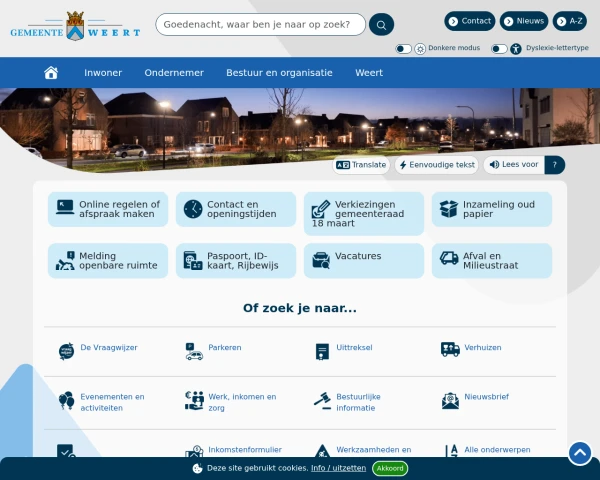Open Evenementen en activiteiten link
The image size is (600, 480).
pyautogui.click(x=112, y=402)
